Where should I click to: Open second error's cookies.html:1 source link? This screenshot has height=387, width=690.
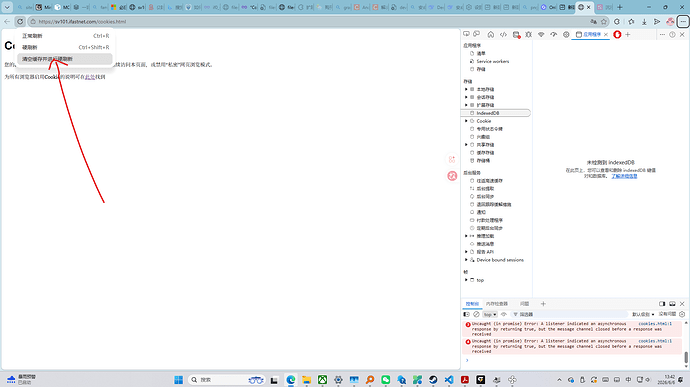655,341
